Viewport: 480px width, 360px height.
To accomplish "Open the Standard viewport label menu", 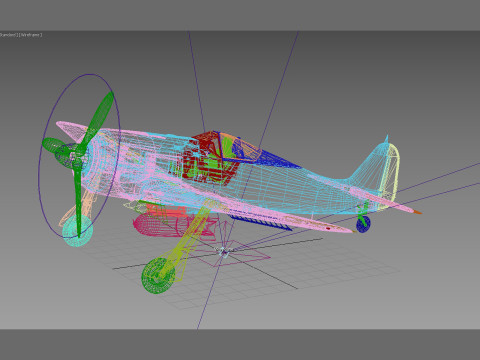I will click(x=8, y=35).
